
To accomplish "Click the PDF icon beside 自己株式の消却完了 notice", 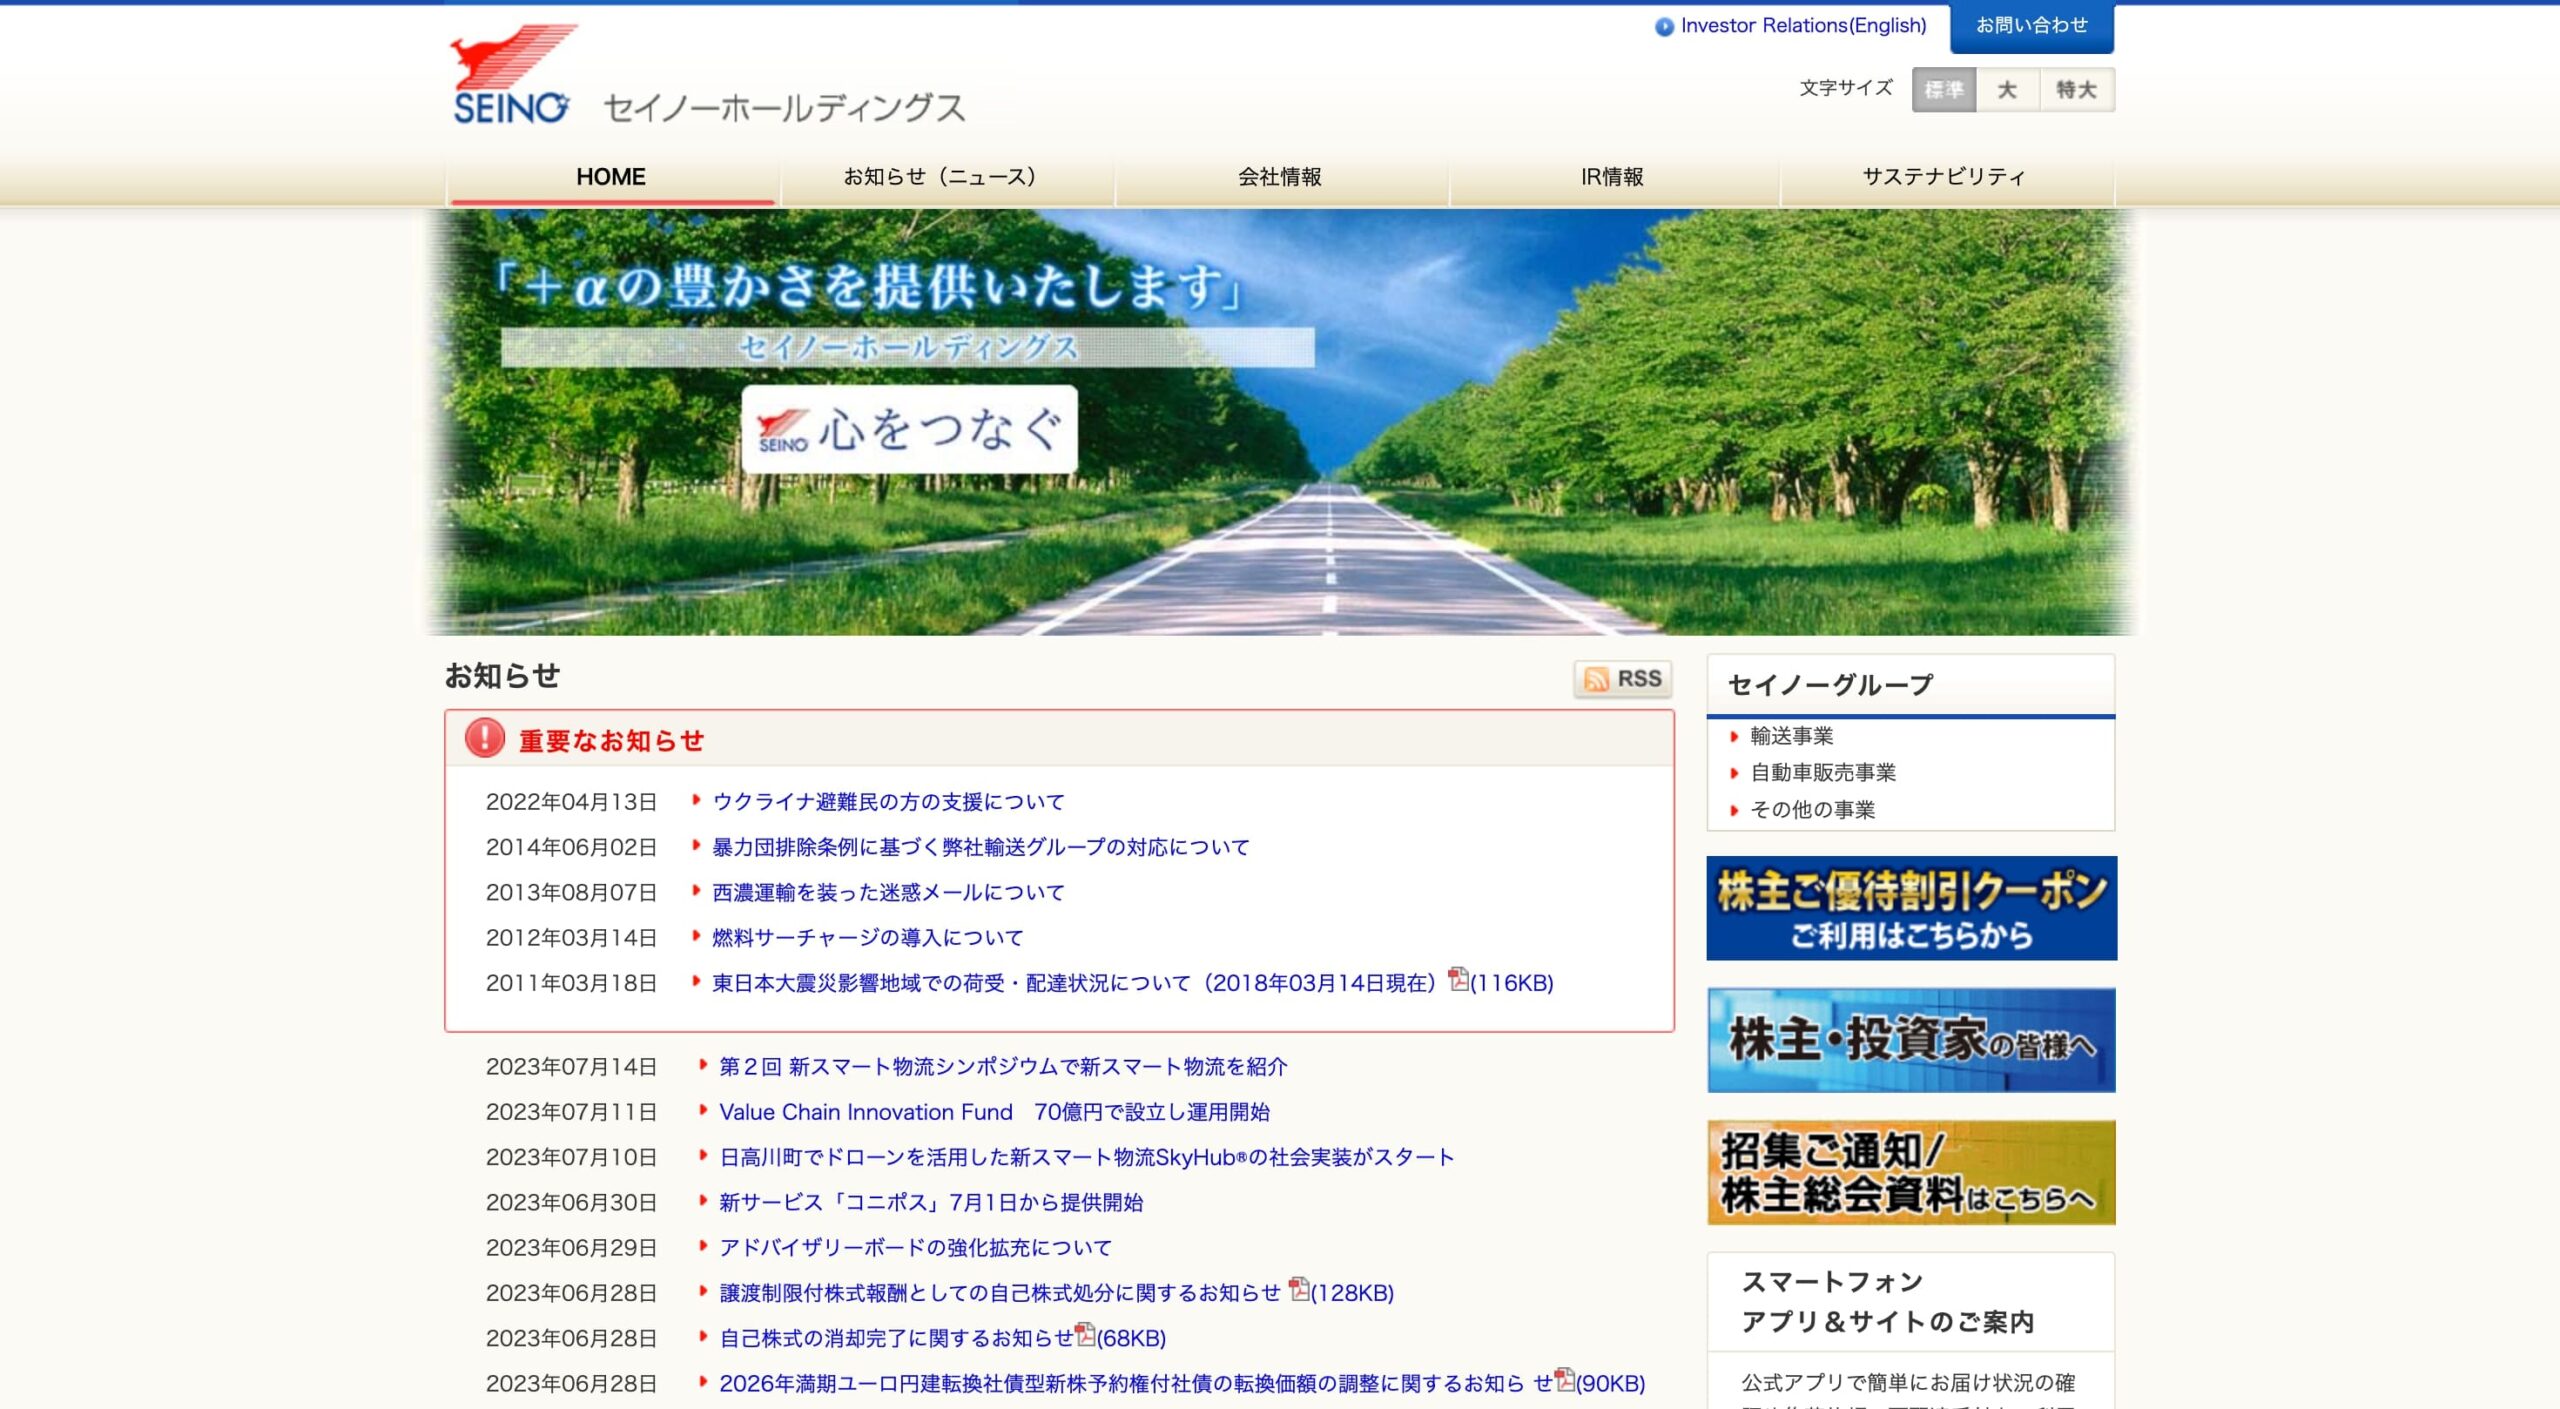I will (1085, 1333).
